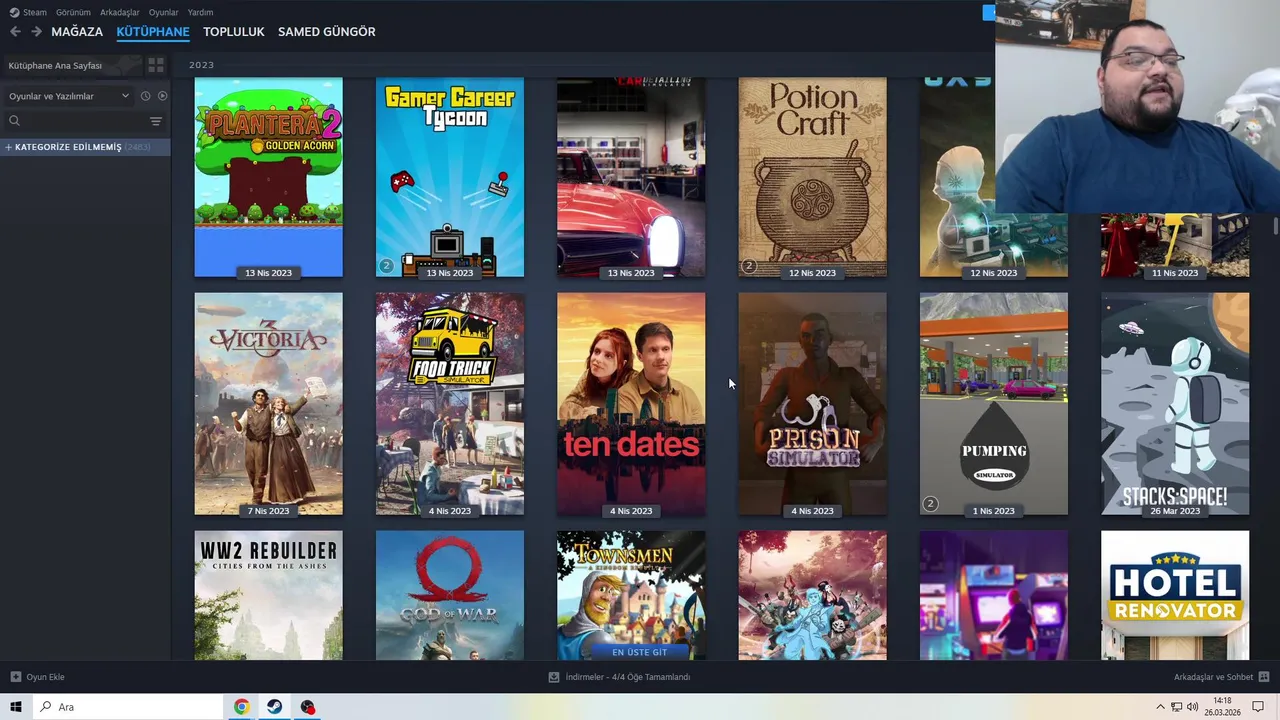Open God of War game cover

pyautogui.click(x=450, y=595)
